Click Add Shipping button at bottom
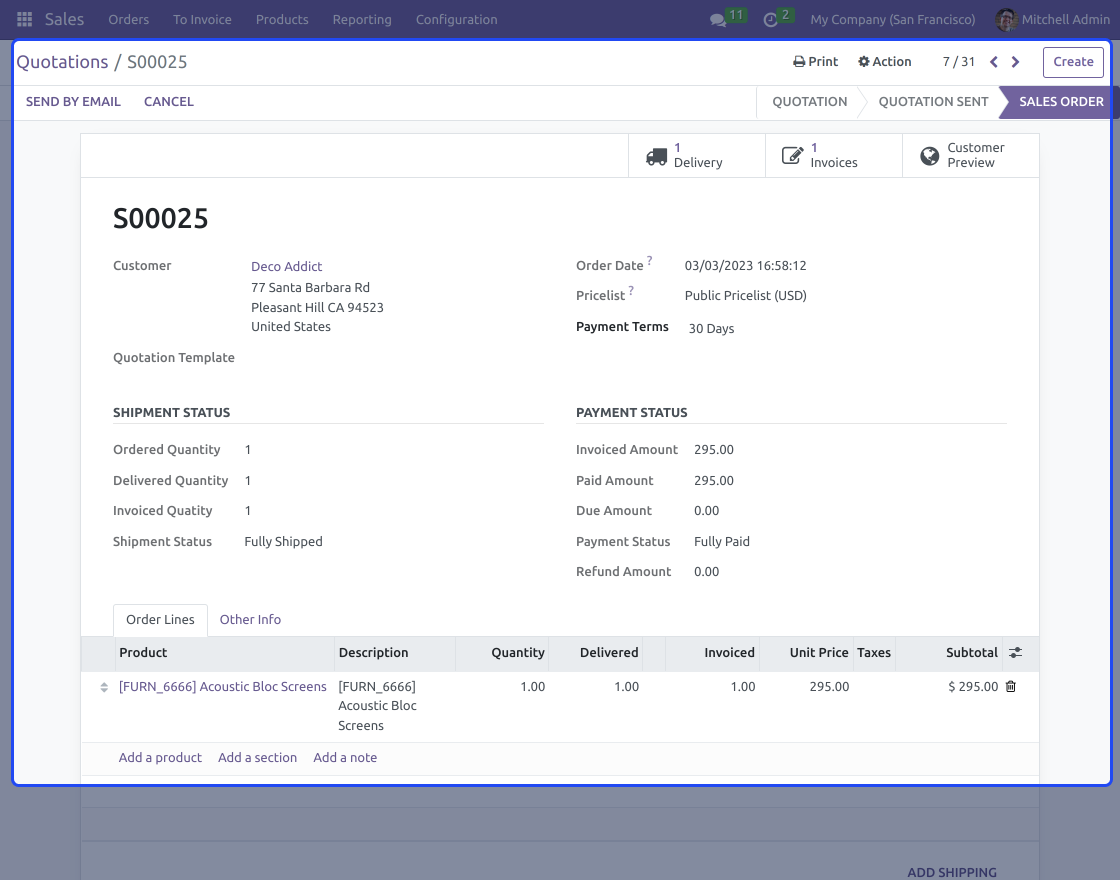The image size is (1120, 880). click(951, 872)
